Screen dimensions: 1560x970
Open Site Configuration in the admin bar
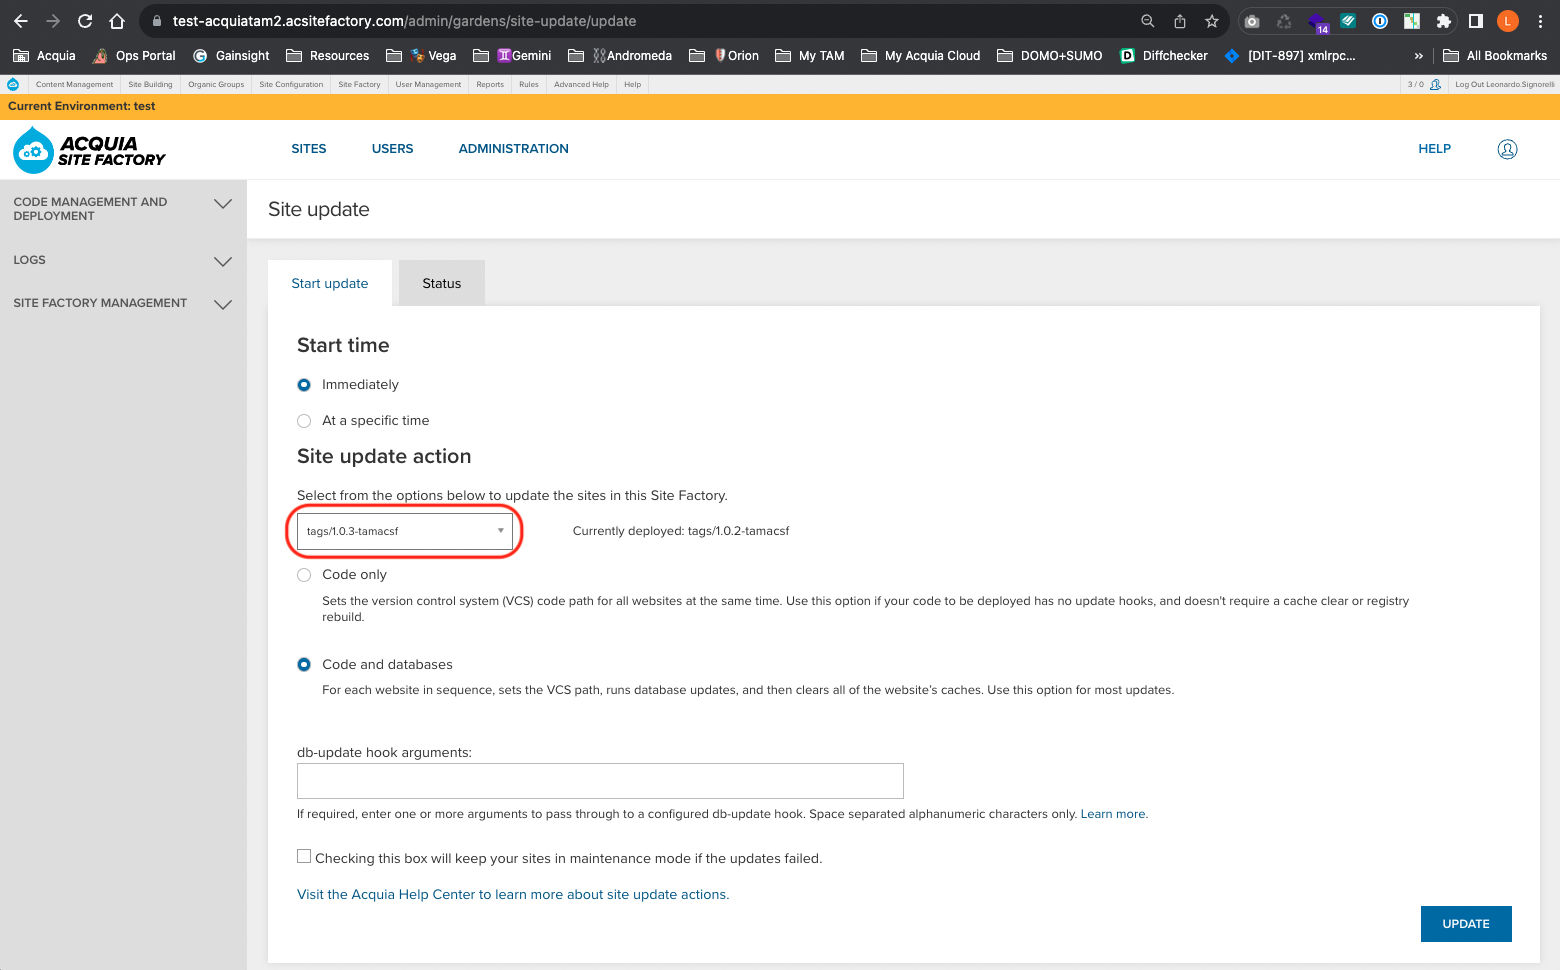pyautogui.click(x=291, y=84)
